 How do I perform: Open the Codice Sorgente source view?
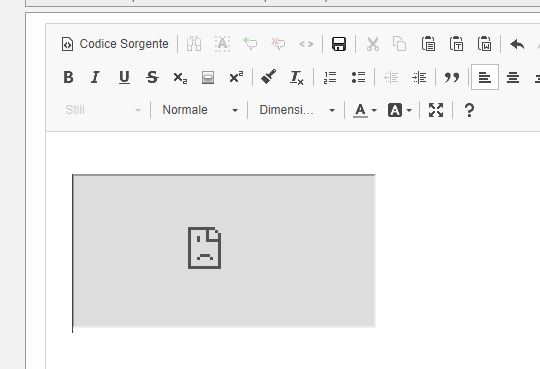click(x=115, y=44)
